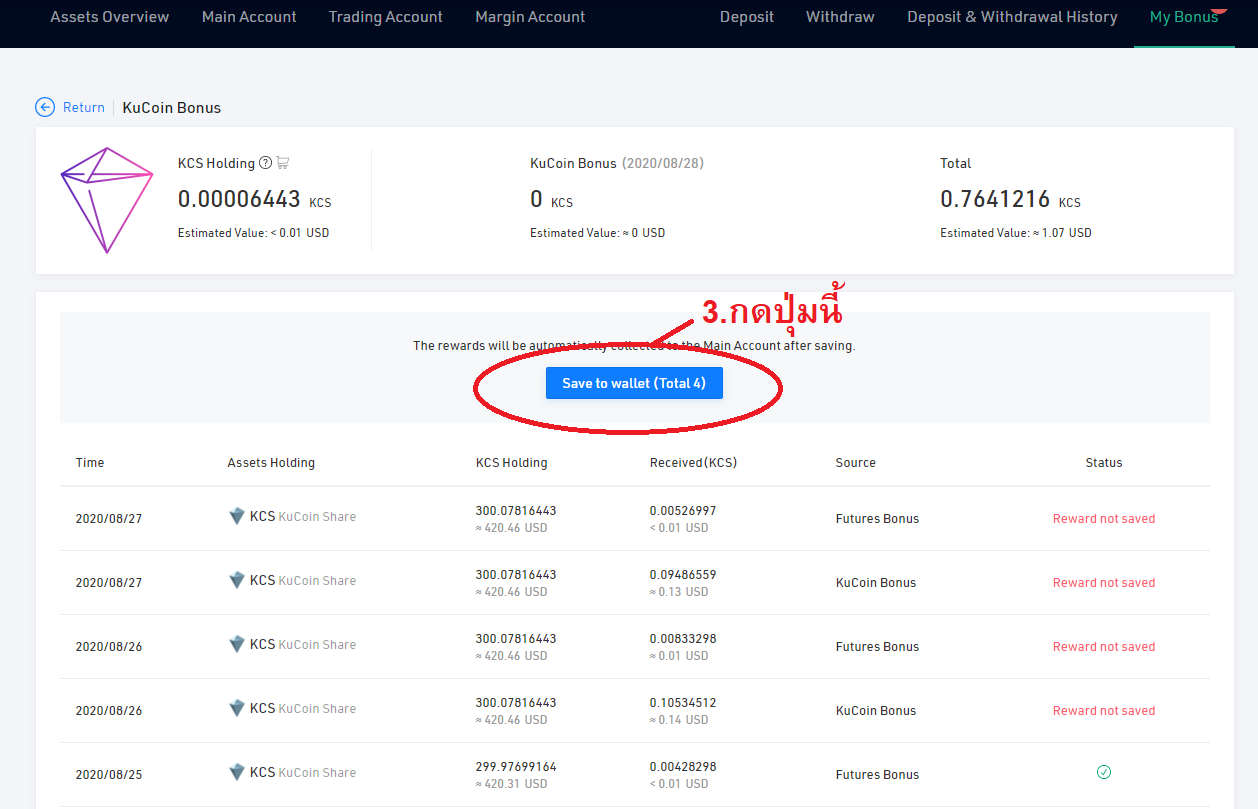Click the Source column header
The image size is (1258, 809).
(856, 463)
